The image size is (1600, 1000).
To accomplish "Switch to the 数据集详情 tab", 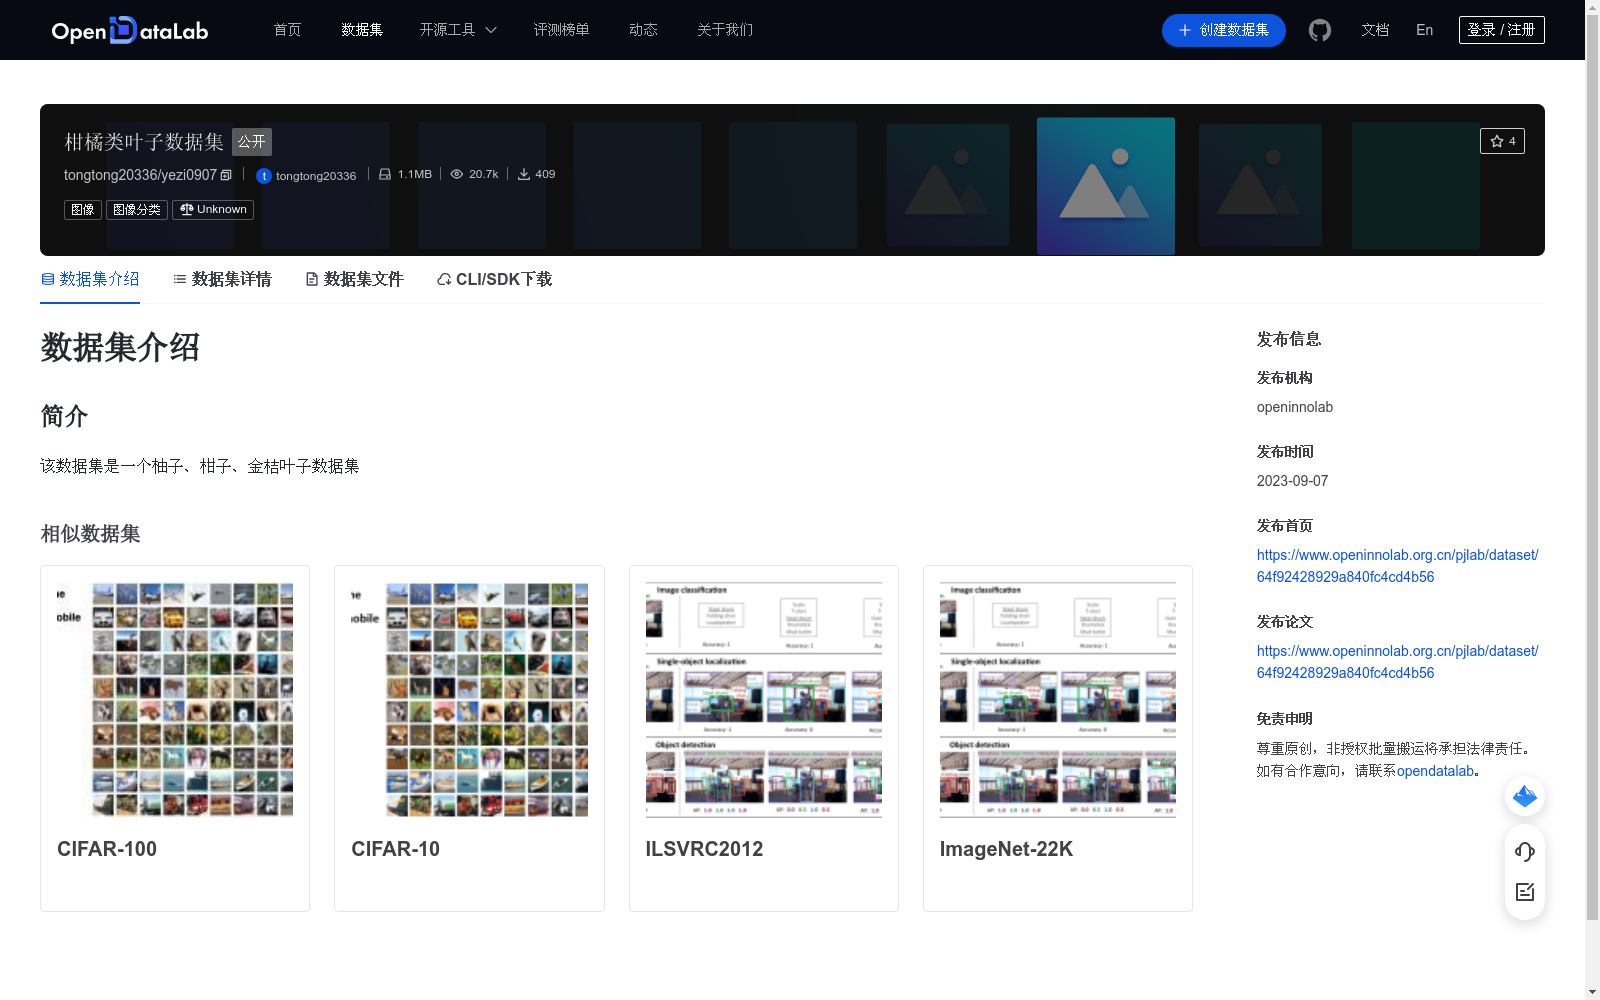I will (222, 279).
